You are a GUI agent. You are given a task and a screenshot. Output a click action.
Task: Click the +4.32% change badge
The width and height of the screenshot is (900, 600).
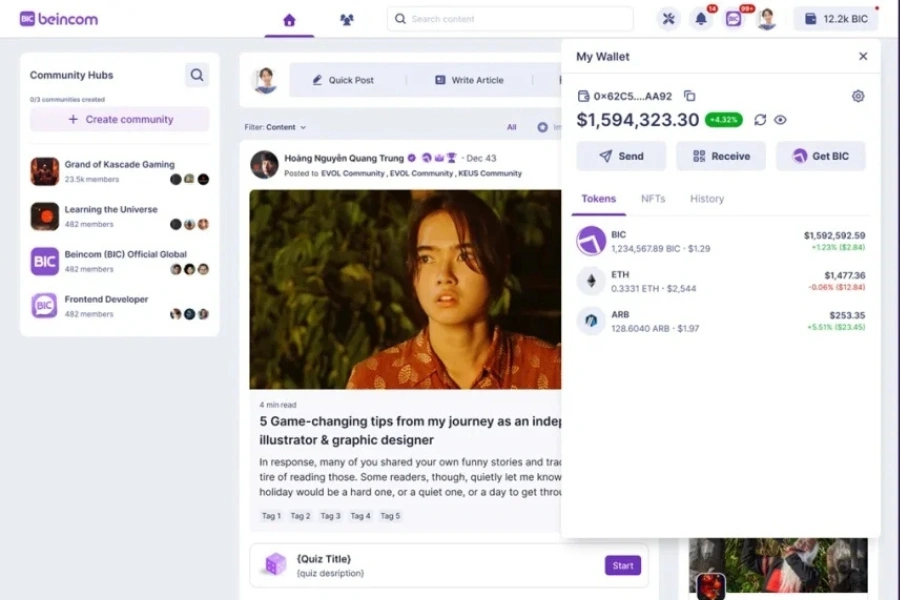[723, 120]
